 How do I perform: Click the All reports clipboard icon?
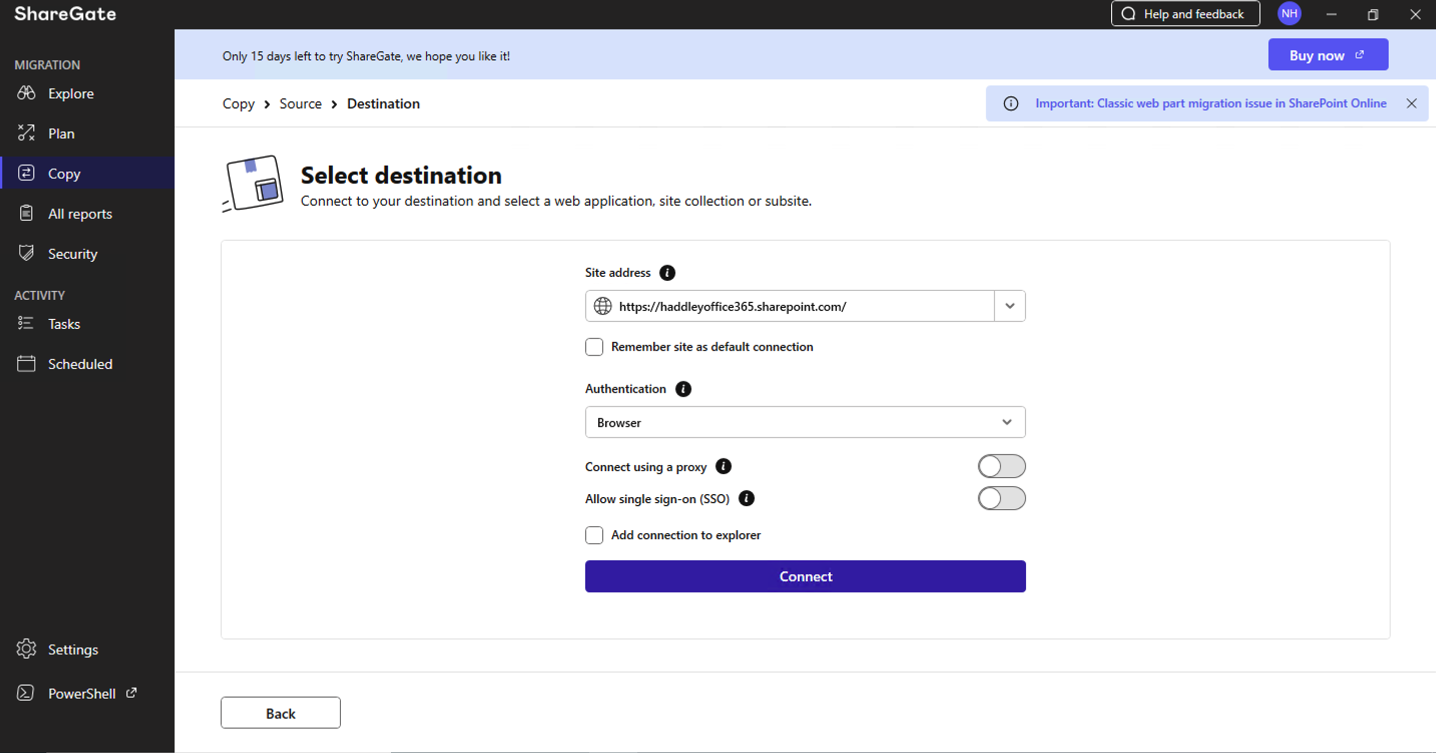pyautogui.click(x=26, y=213)
